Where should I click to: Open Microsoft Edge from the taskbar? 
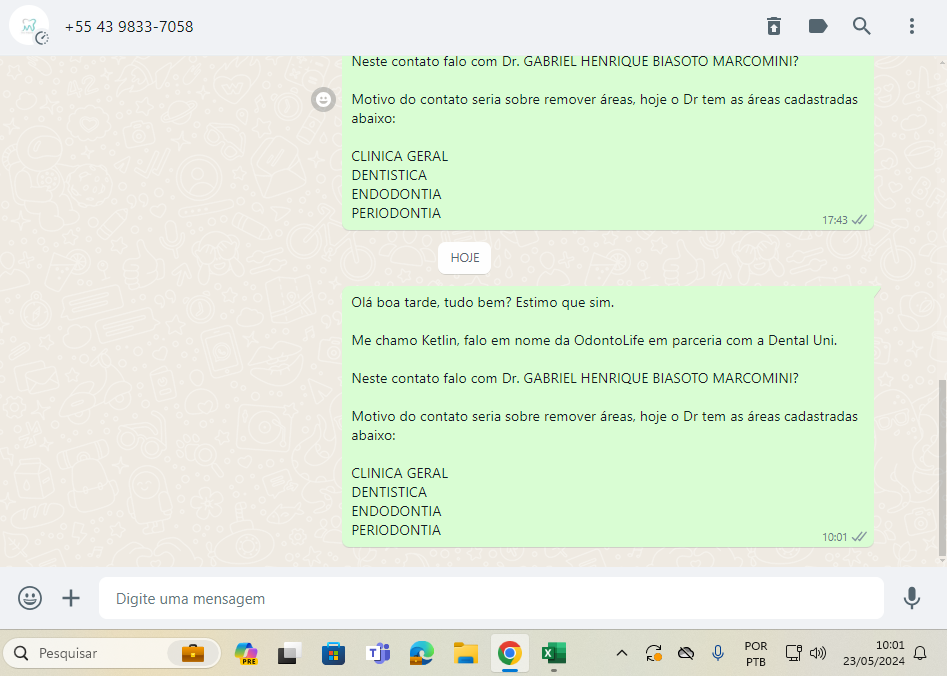coord(422,653)
